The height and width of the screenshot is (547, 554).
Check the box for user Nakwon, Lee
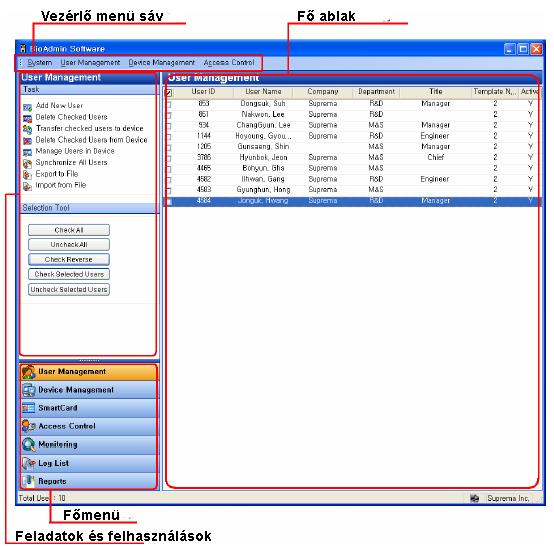(169, 115)
